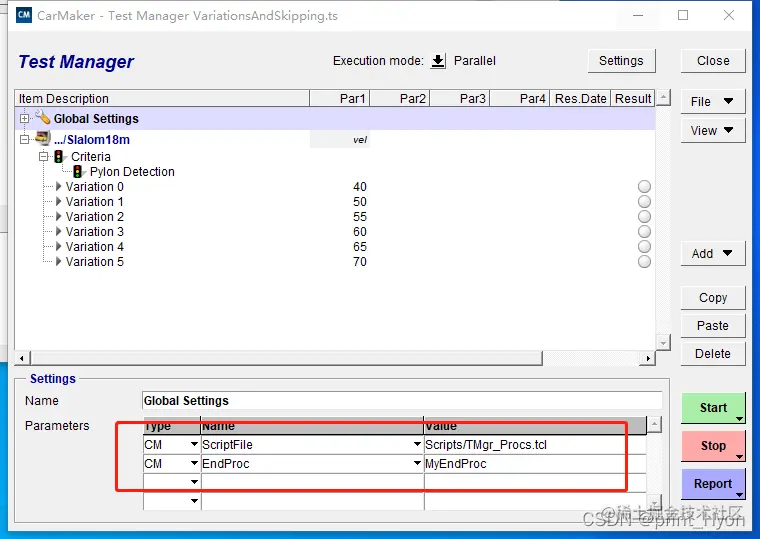
Task: Click the vel parameter cell
Action: (340, 140)
